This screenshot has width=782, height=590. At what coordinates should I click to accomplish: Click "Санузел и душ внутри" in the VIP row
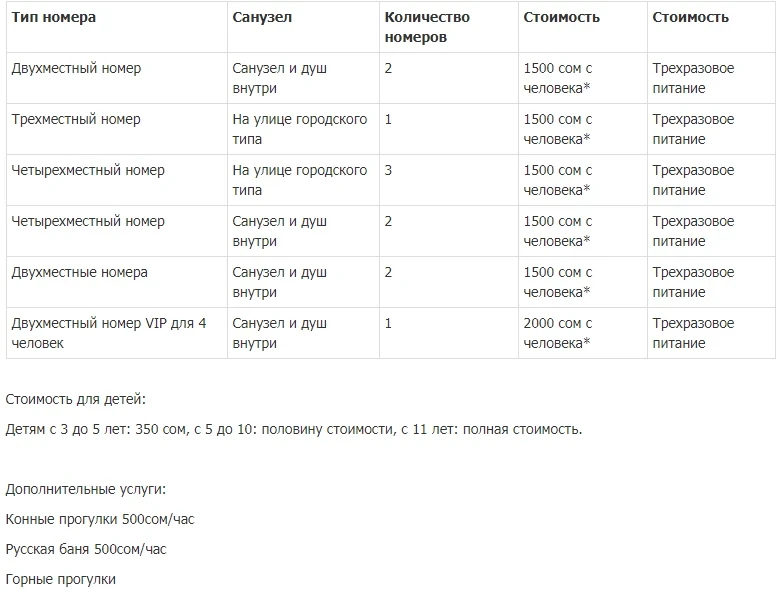pyautogui.click(x=279, y=333)
